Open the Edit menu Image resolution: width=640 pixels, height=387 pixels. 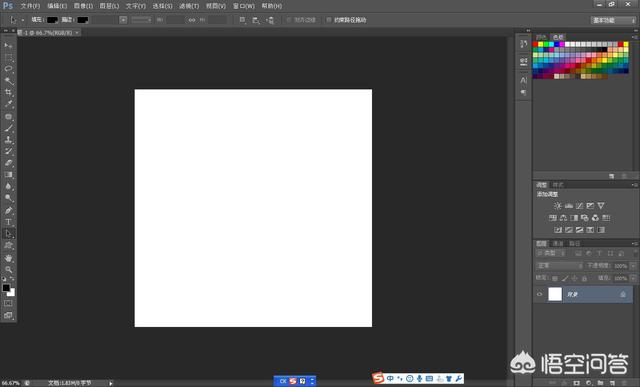click(x=57, y=6)
